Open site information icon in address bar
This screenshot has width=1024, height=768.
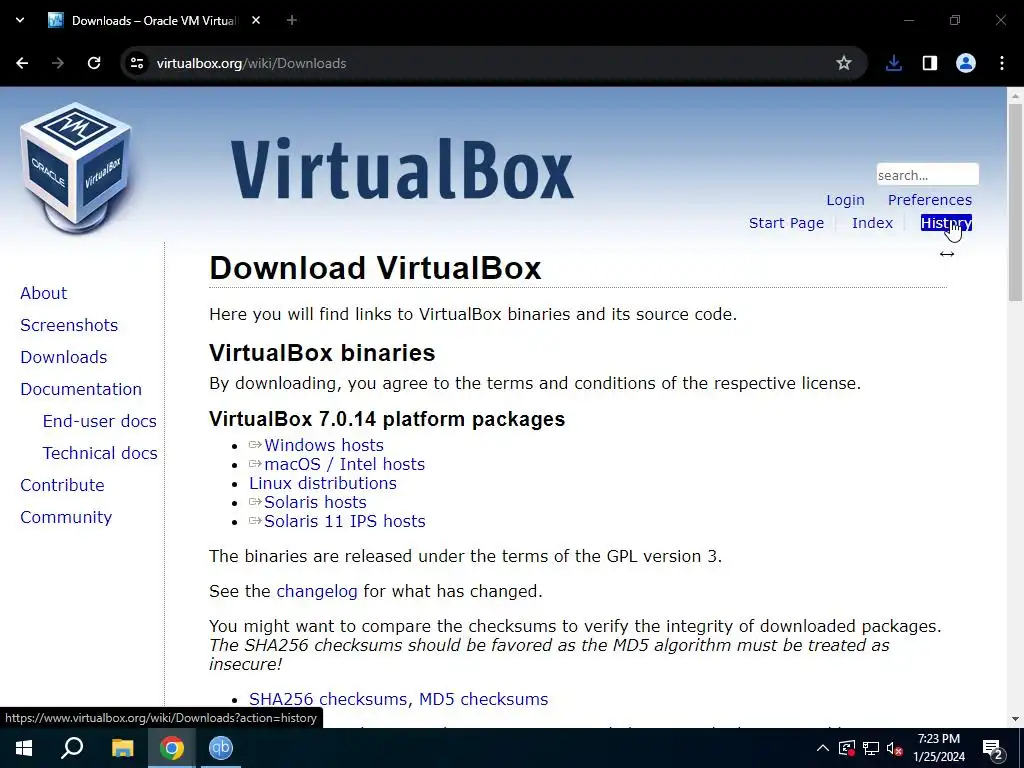pos(136,63)
